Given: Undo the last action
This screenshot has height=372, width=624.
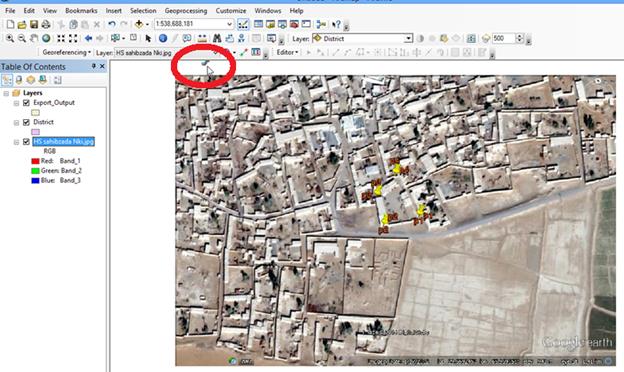Looking at the screenshot, I should click(112, 25).
